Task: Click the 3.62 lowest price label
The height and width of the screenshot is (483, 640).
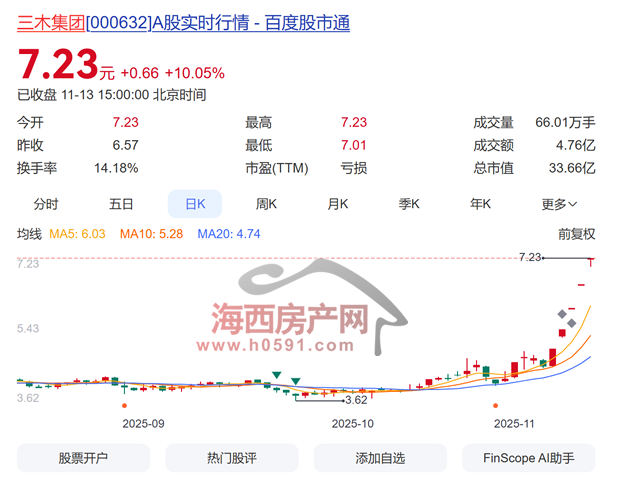Action: coord(355,399)
